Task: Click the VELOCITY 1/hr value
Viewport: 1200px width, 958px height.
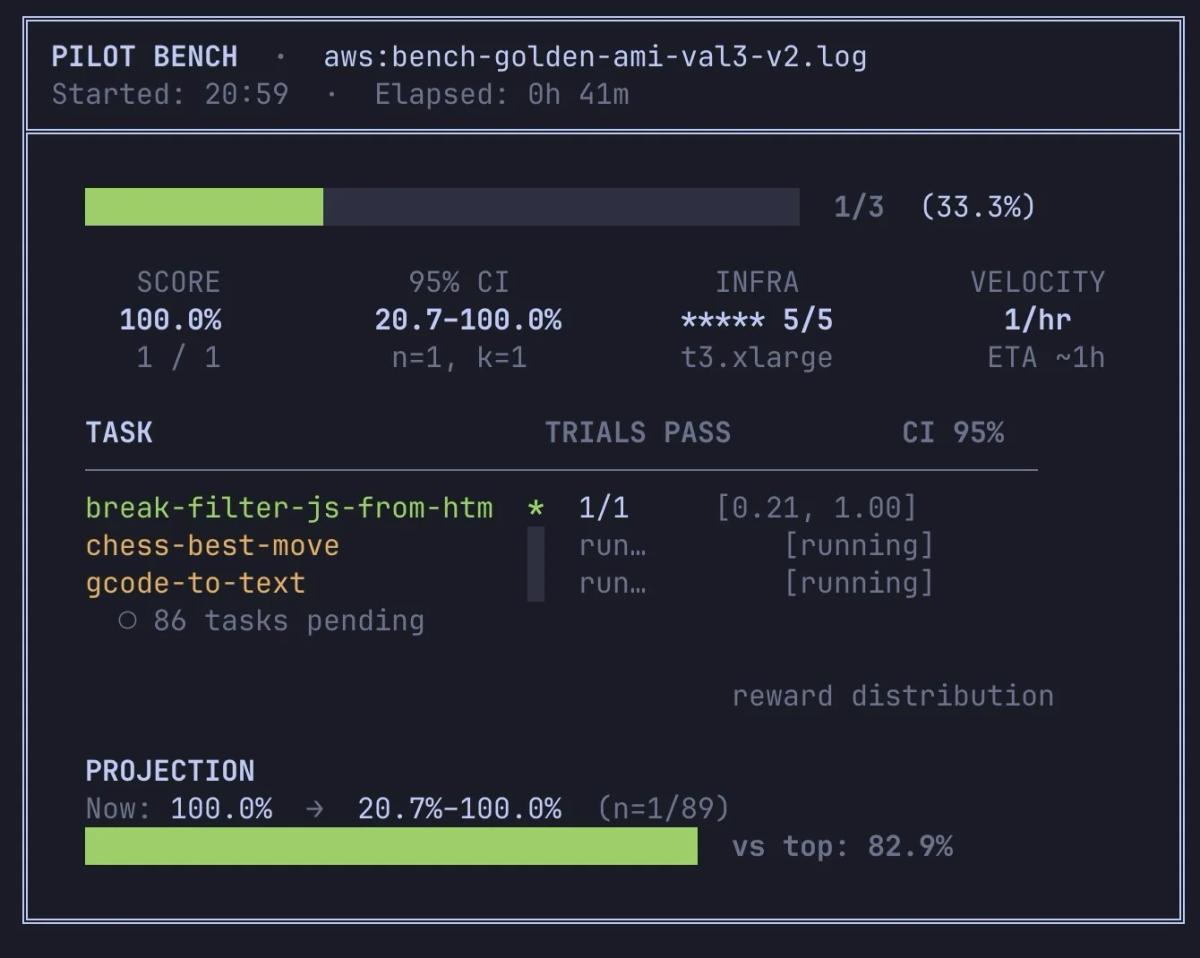Action: point(1037,320)
